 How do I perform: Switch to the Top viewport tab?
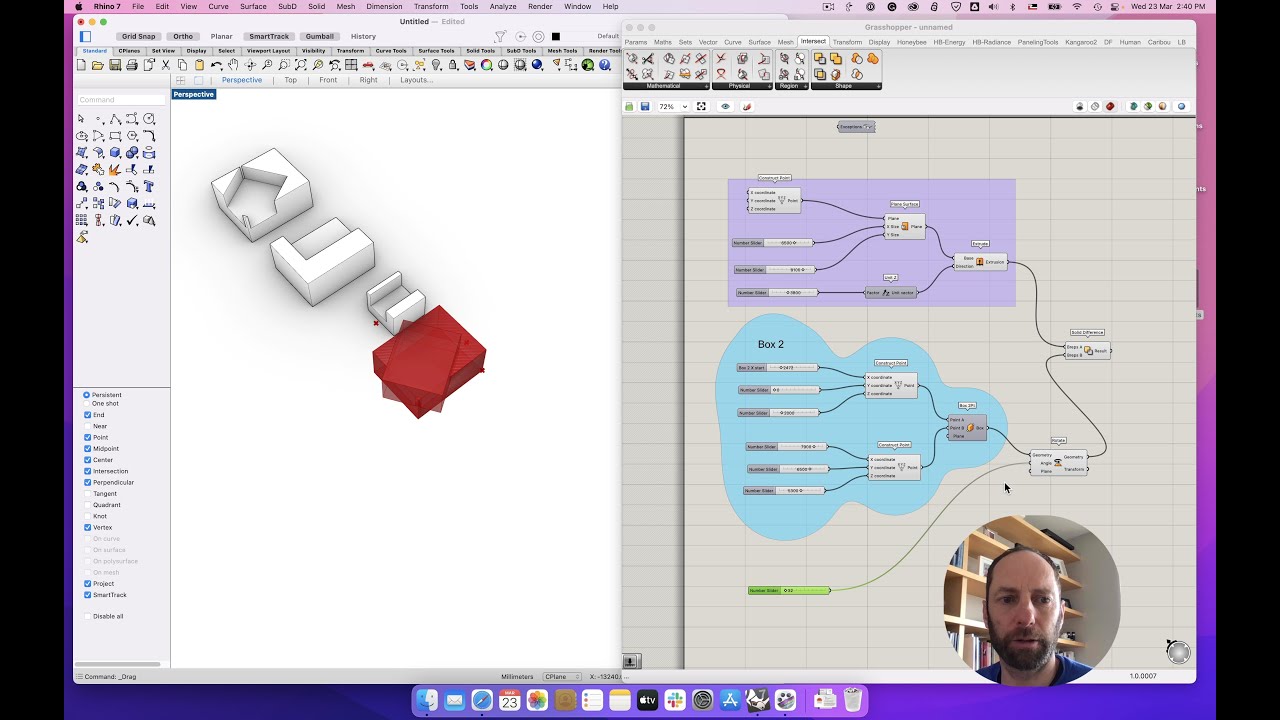click(290, 80)
